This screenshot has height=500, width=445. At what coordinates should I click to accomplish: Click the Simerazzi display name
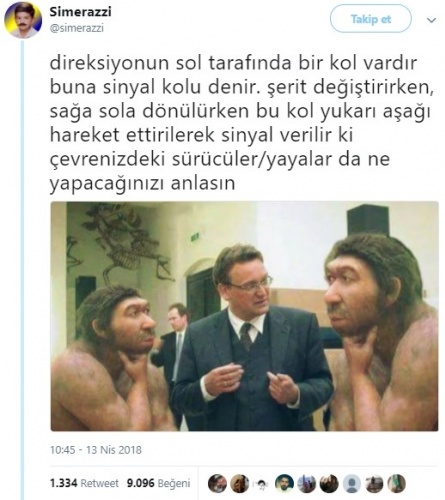(80, 12)
